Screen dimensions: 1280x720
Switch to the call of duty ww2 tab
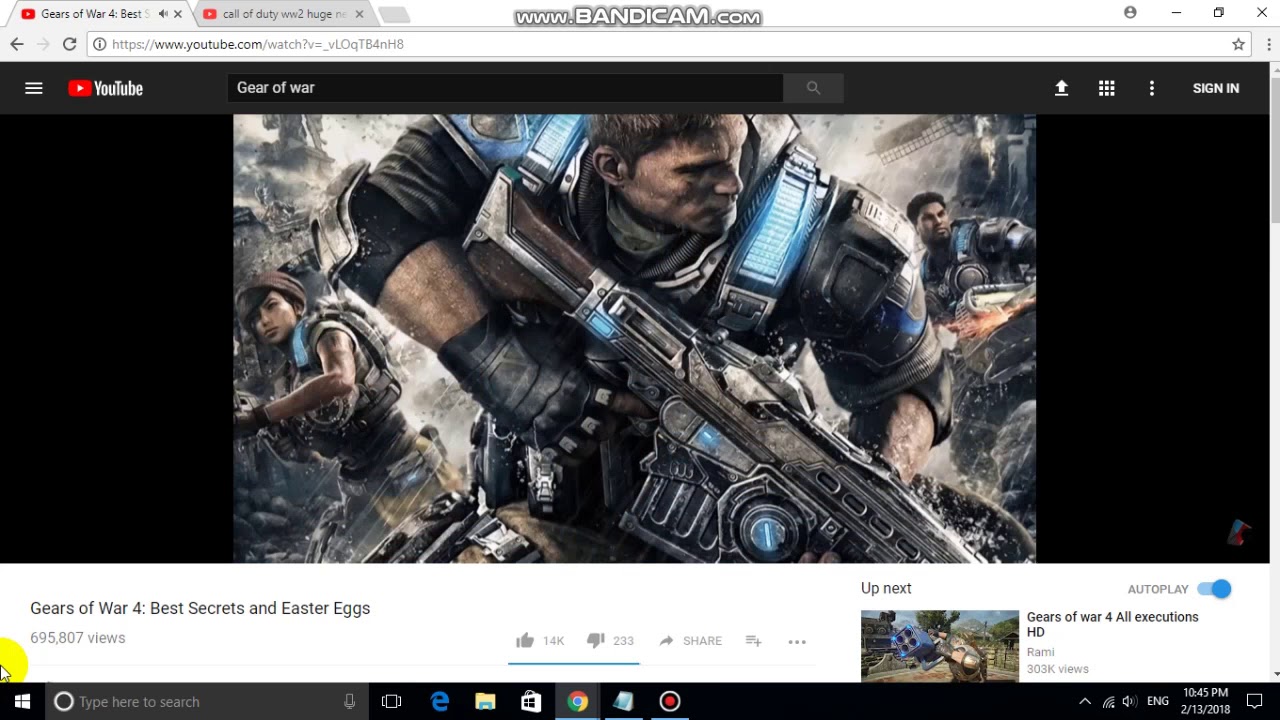283,14
